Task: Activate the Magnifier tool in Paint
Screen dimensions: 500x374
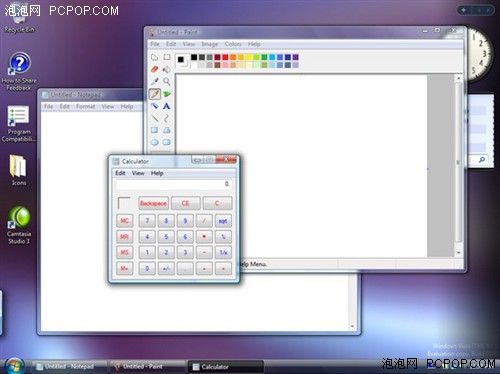Action: coord(167,81)
